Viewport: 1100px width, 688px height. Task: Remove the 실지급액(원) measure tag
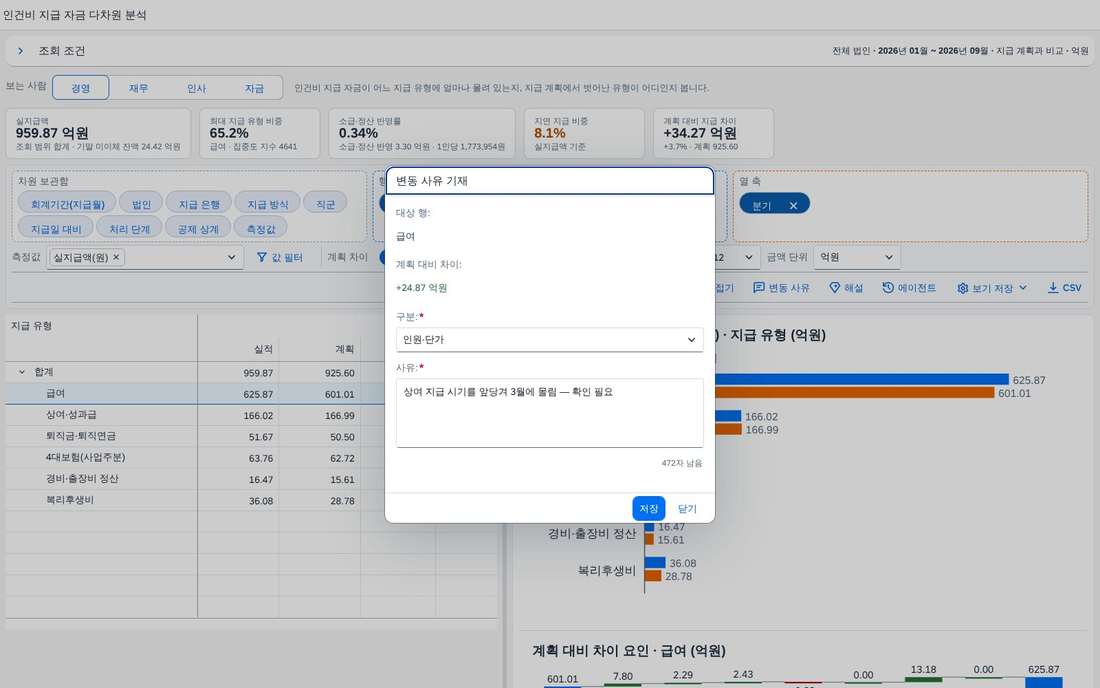(116, 257)
